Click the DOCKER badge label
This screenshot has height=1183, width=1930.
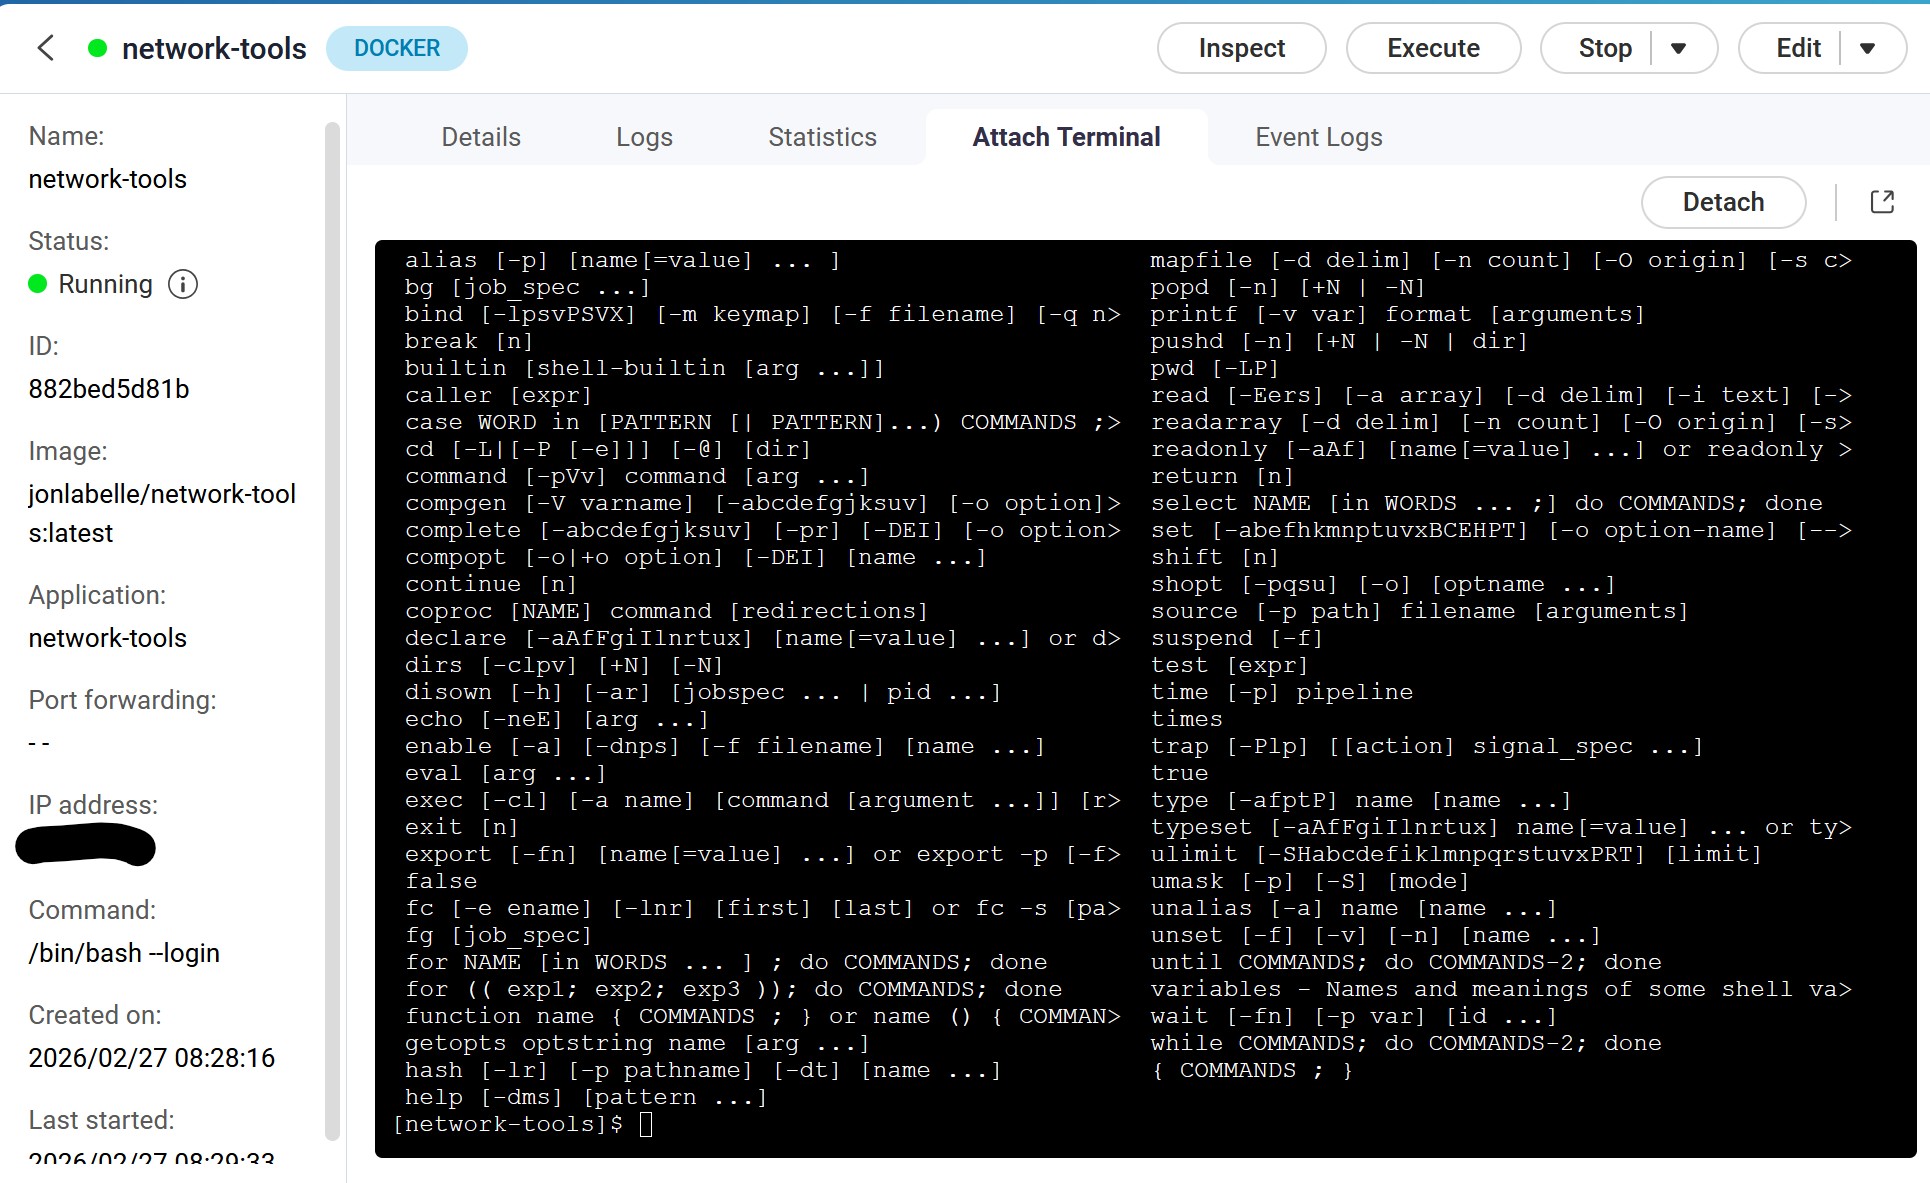click(x=396, y=48)
